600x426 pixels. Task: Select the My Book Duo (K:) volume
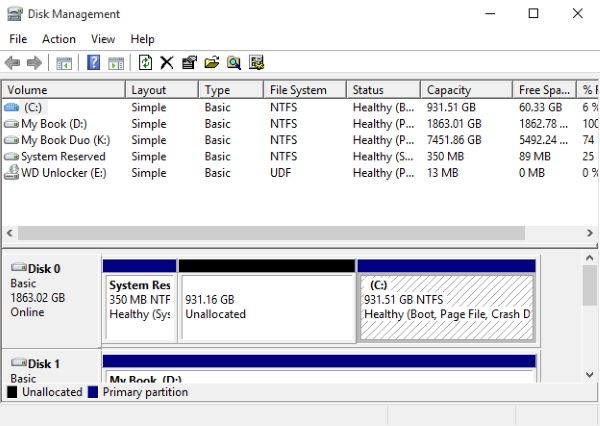65,140
